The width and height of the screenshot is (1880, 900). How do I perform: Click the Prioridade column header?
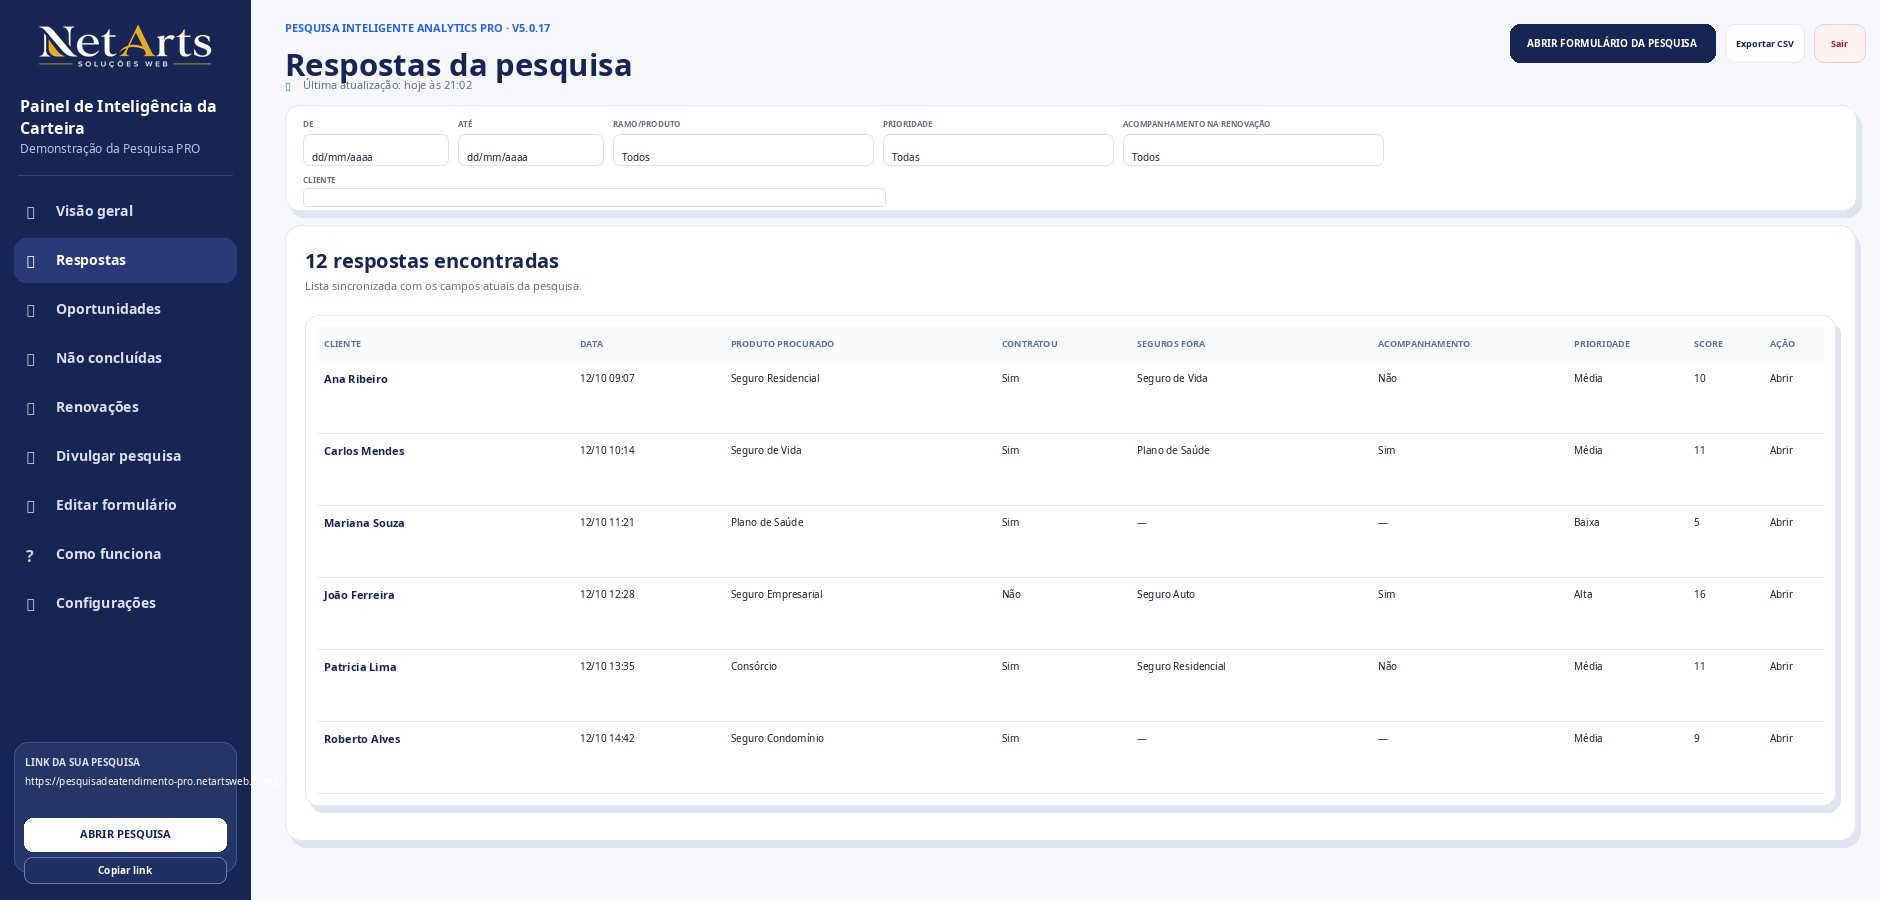tap(1601, 344)
